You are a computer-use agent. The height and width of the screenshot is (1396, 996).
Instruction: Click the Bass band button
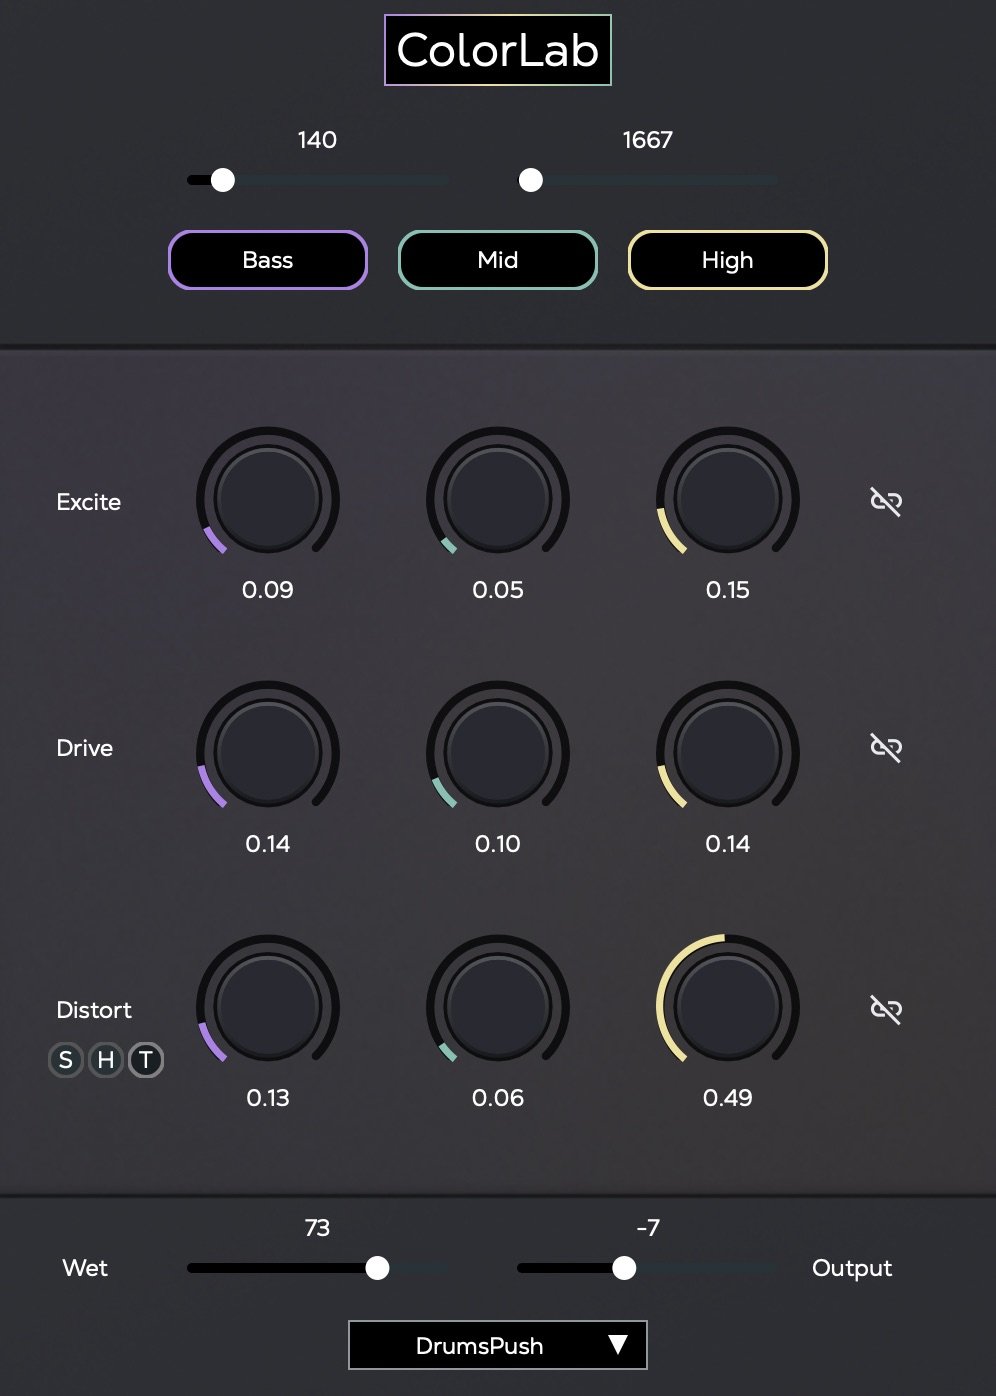tap(268, 260)
